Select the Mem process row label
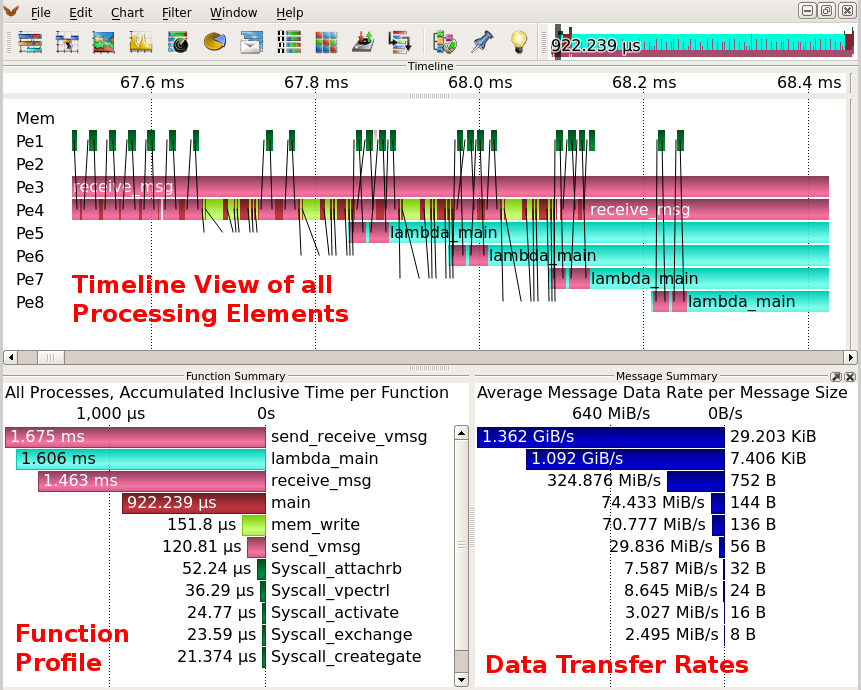Screen dimensions: 861x690 point(35,119)
